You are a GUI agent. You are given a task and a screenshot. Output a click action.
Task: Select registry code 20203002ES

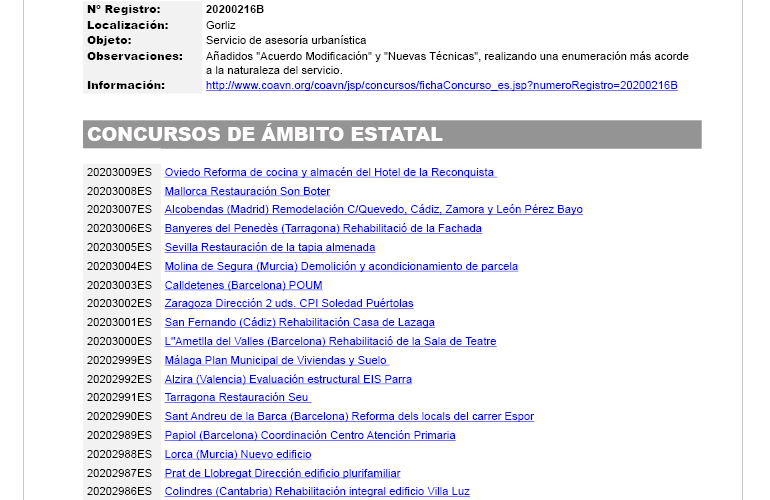tap(119, 304)
